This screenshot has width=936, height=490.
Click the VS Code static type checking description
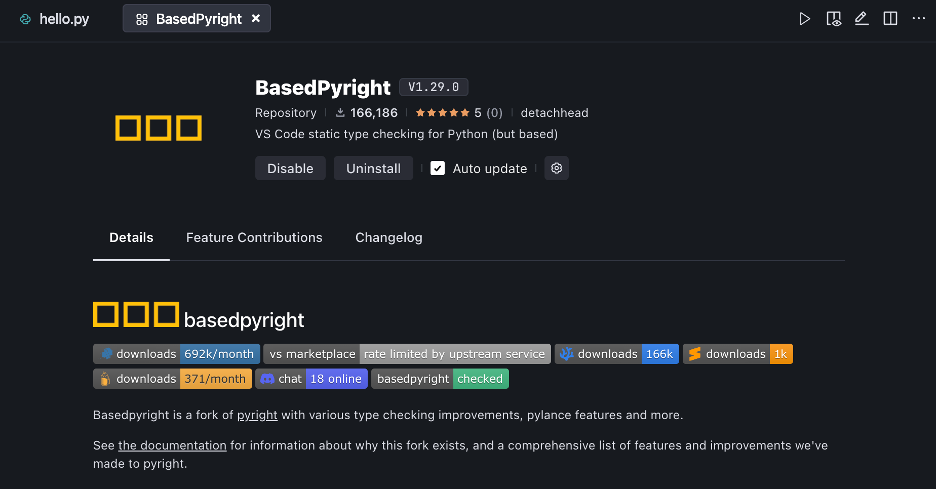pos(406,134)
